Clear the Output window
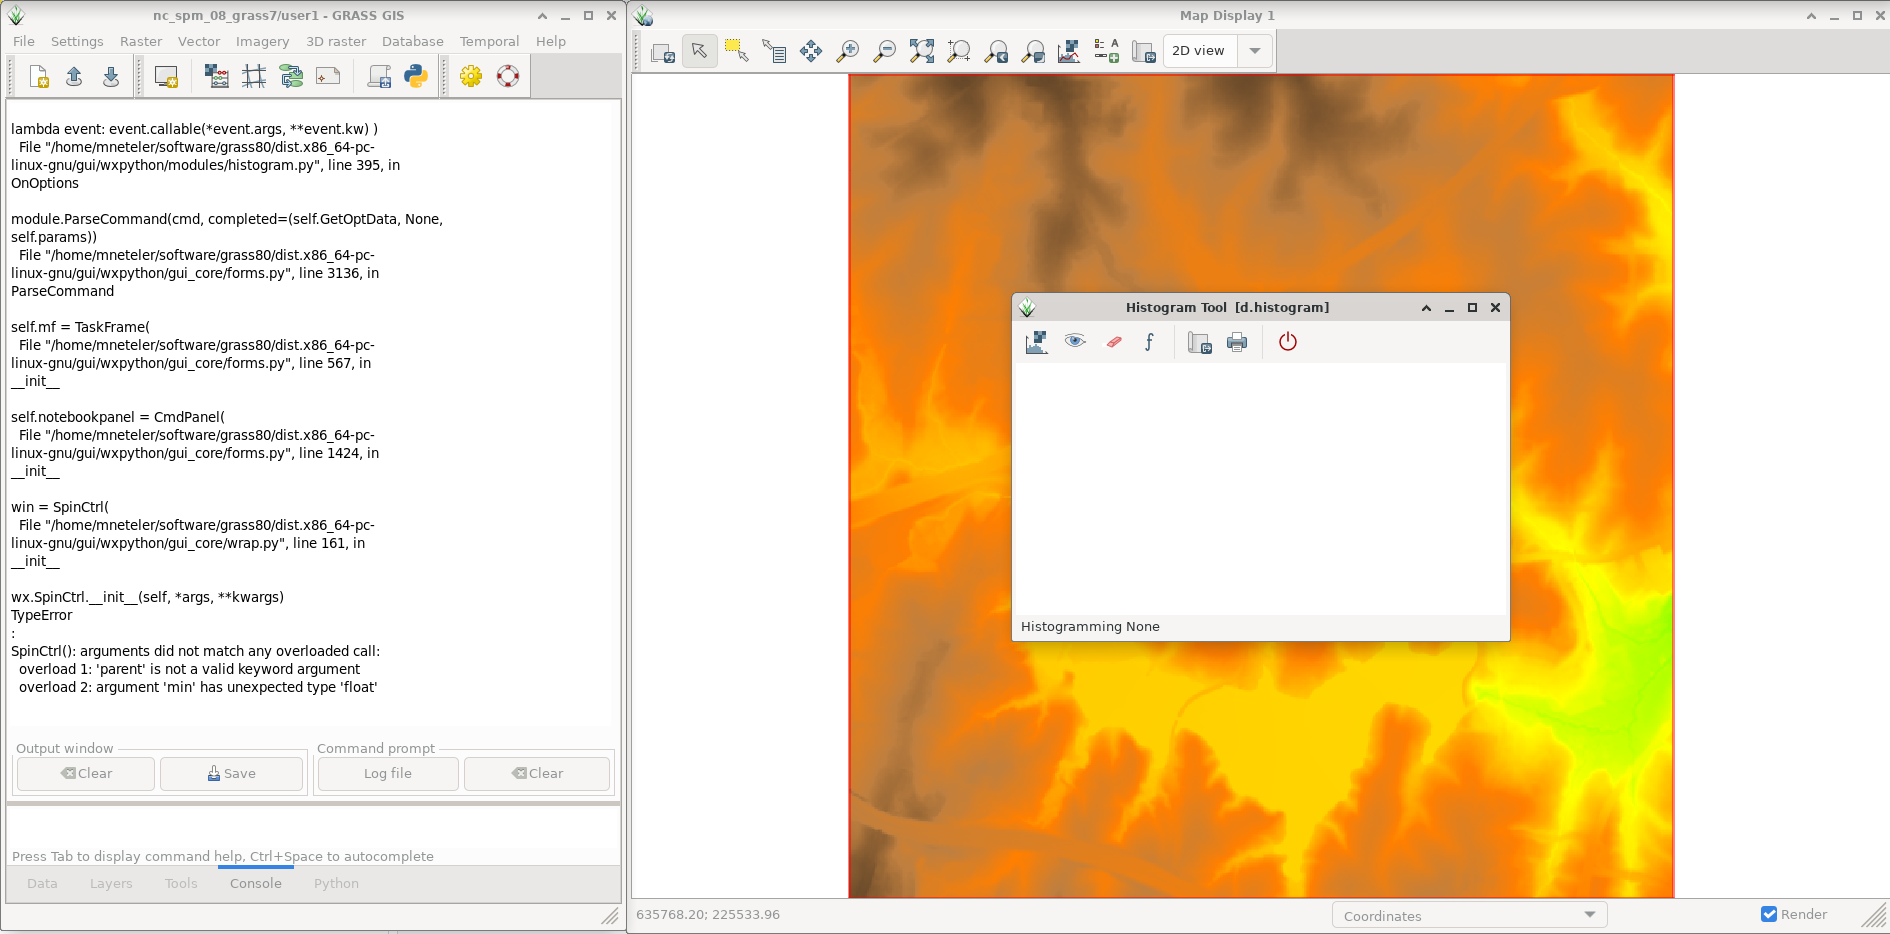The image size is (1890, 934). [x=85, y=773]
